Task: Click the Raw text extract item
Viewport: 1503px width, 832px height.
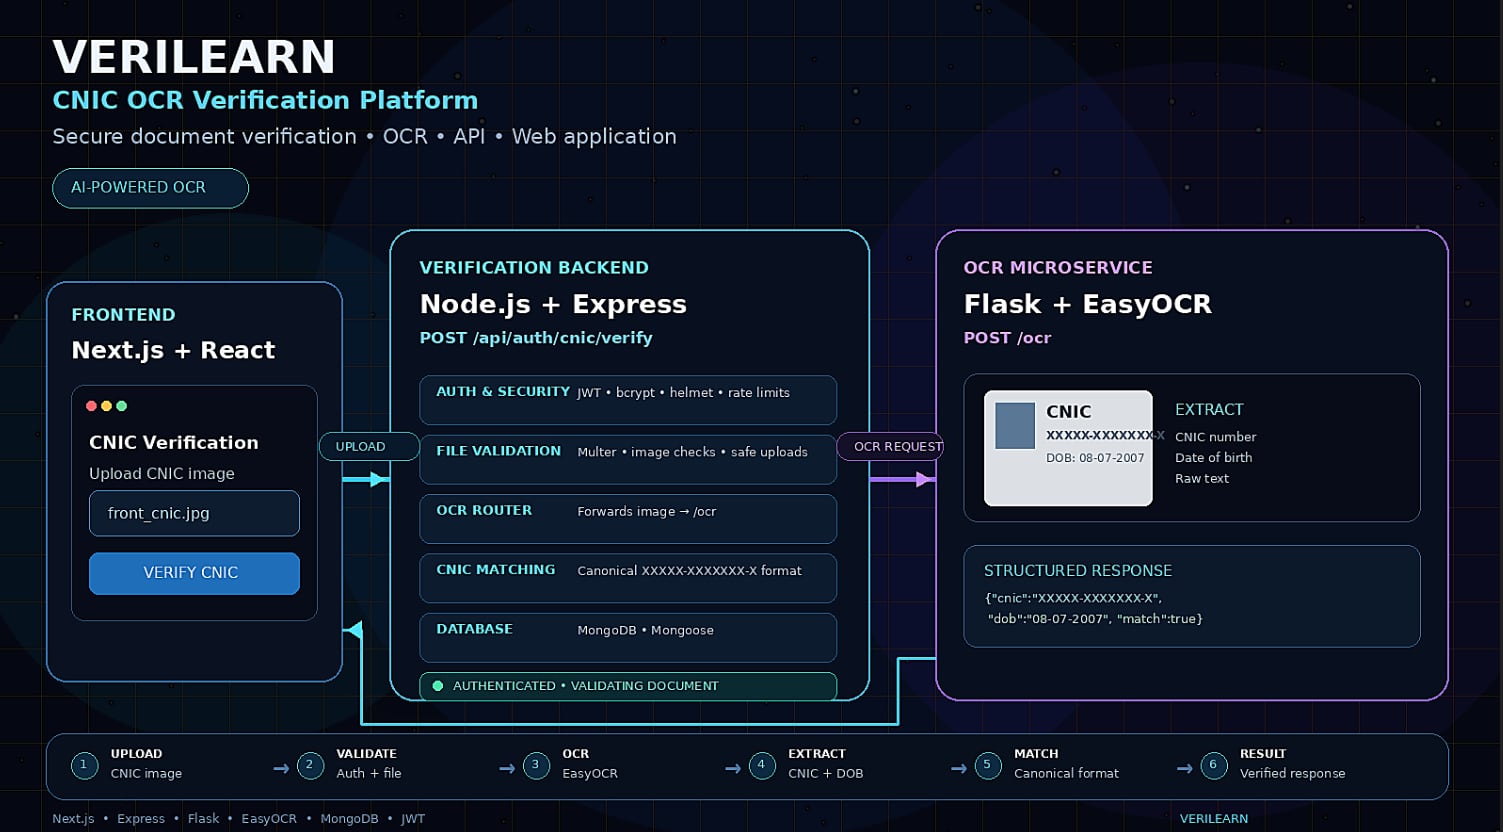Action: tap(1202, 479)
